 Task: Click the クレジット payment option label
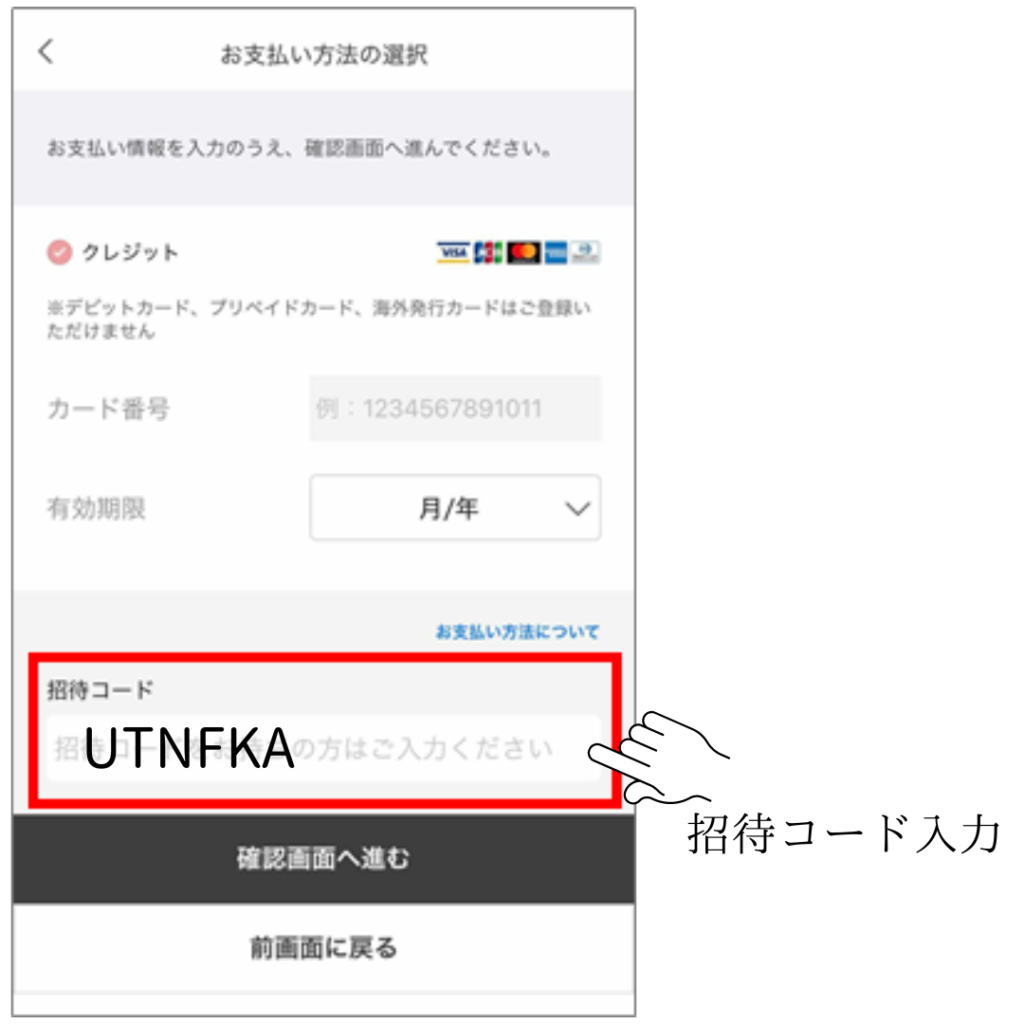129,253
